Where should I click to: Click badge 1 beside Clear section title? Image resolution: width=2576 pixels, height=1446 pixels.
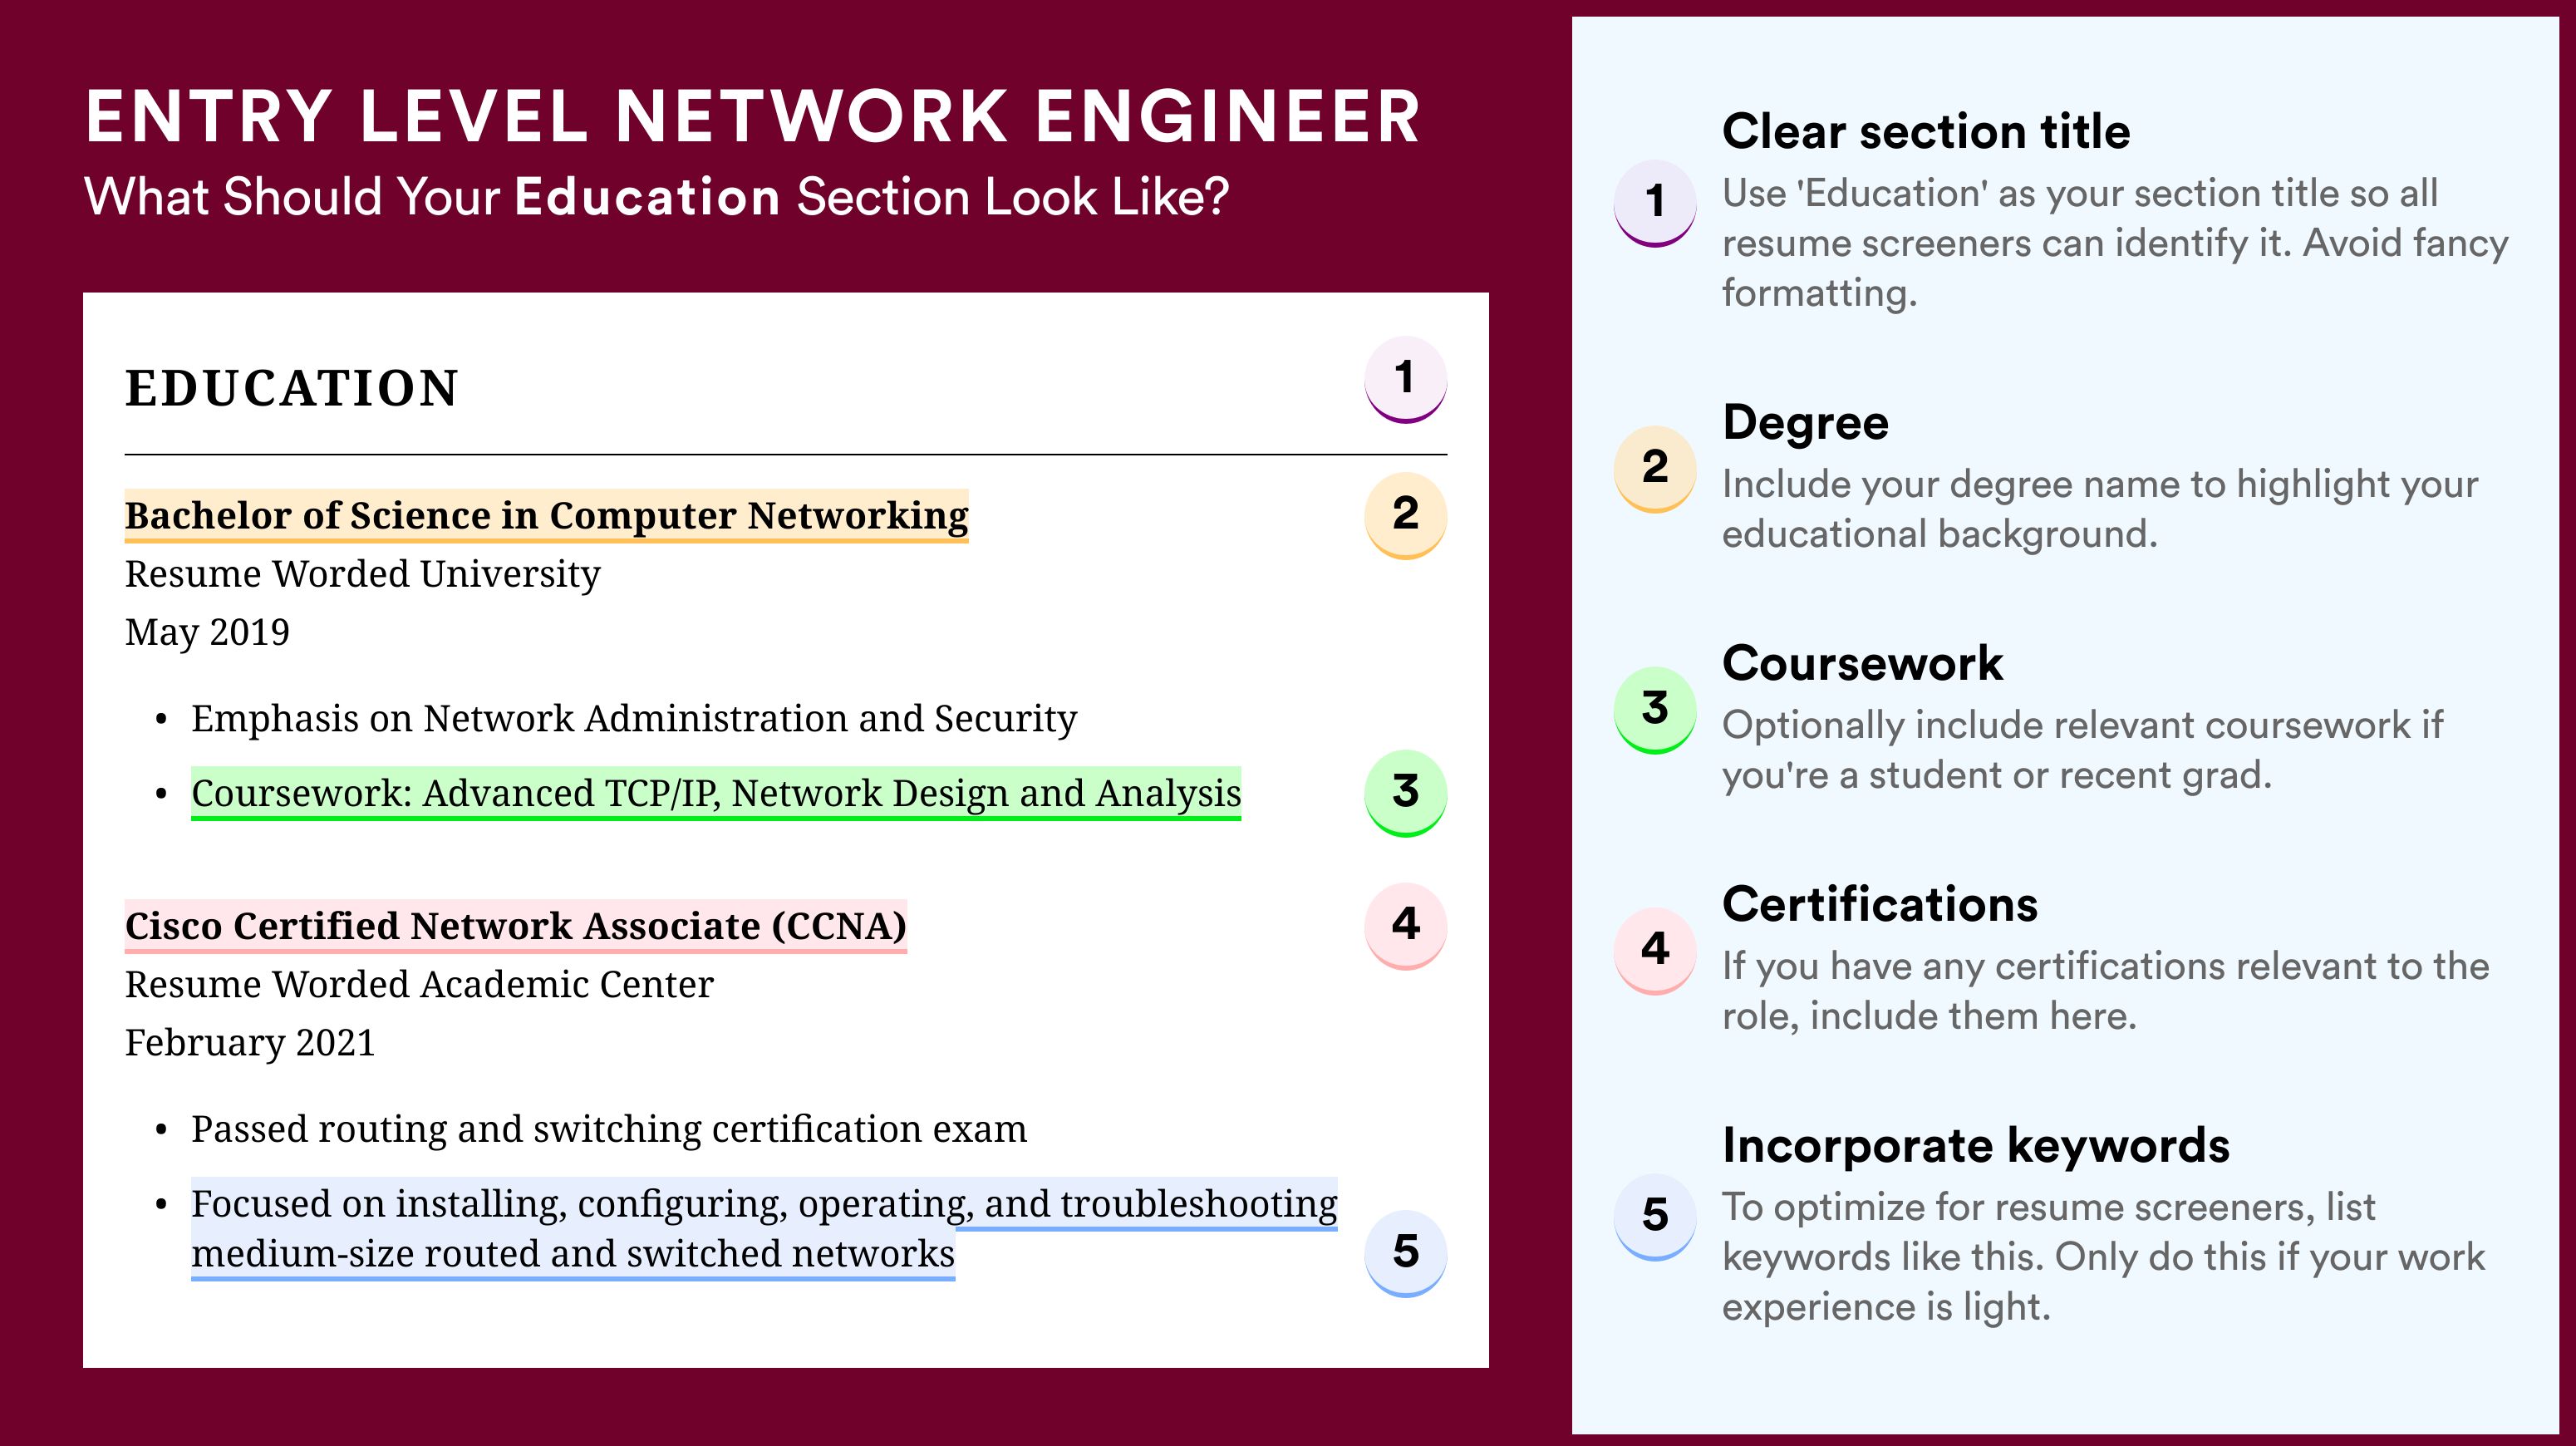click(1655, 203)
